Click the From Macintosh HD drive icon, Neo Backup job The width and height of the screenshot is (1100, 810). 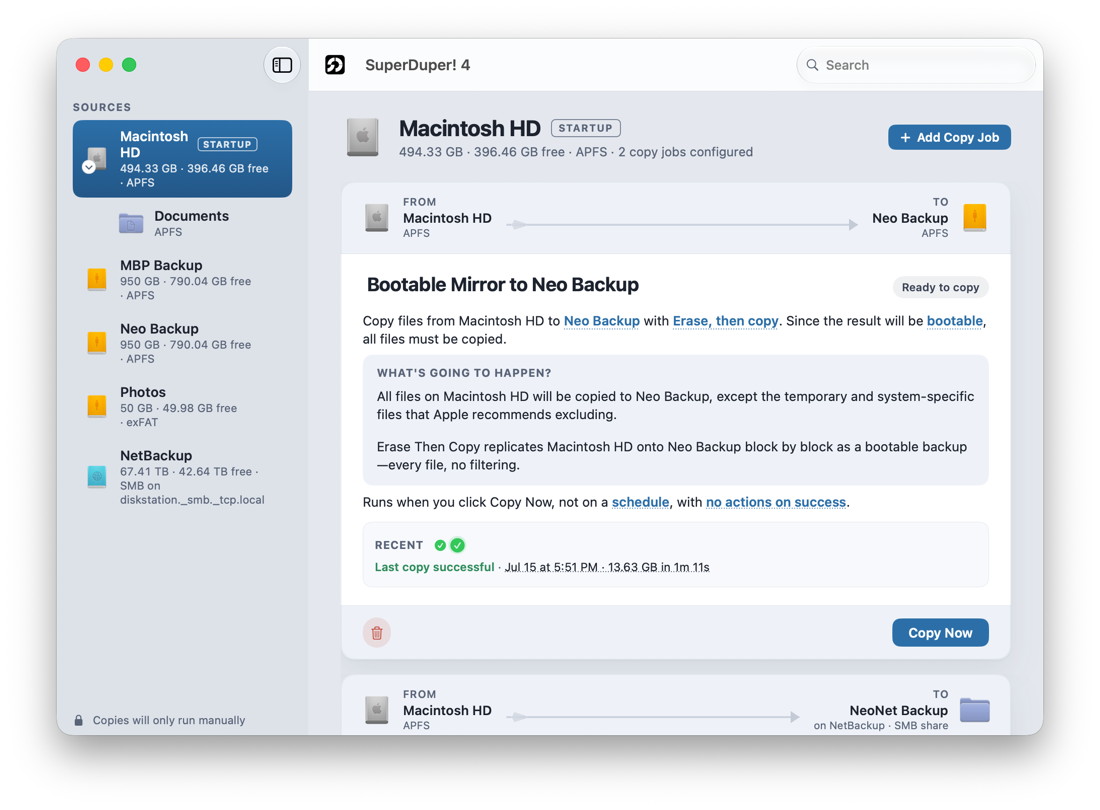(x=377, y=218)
